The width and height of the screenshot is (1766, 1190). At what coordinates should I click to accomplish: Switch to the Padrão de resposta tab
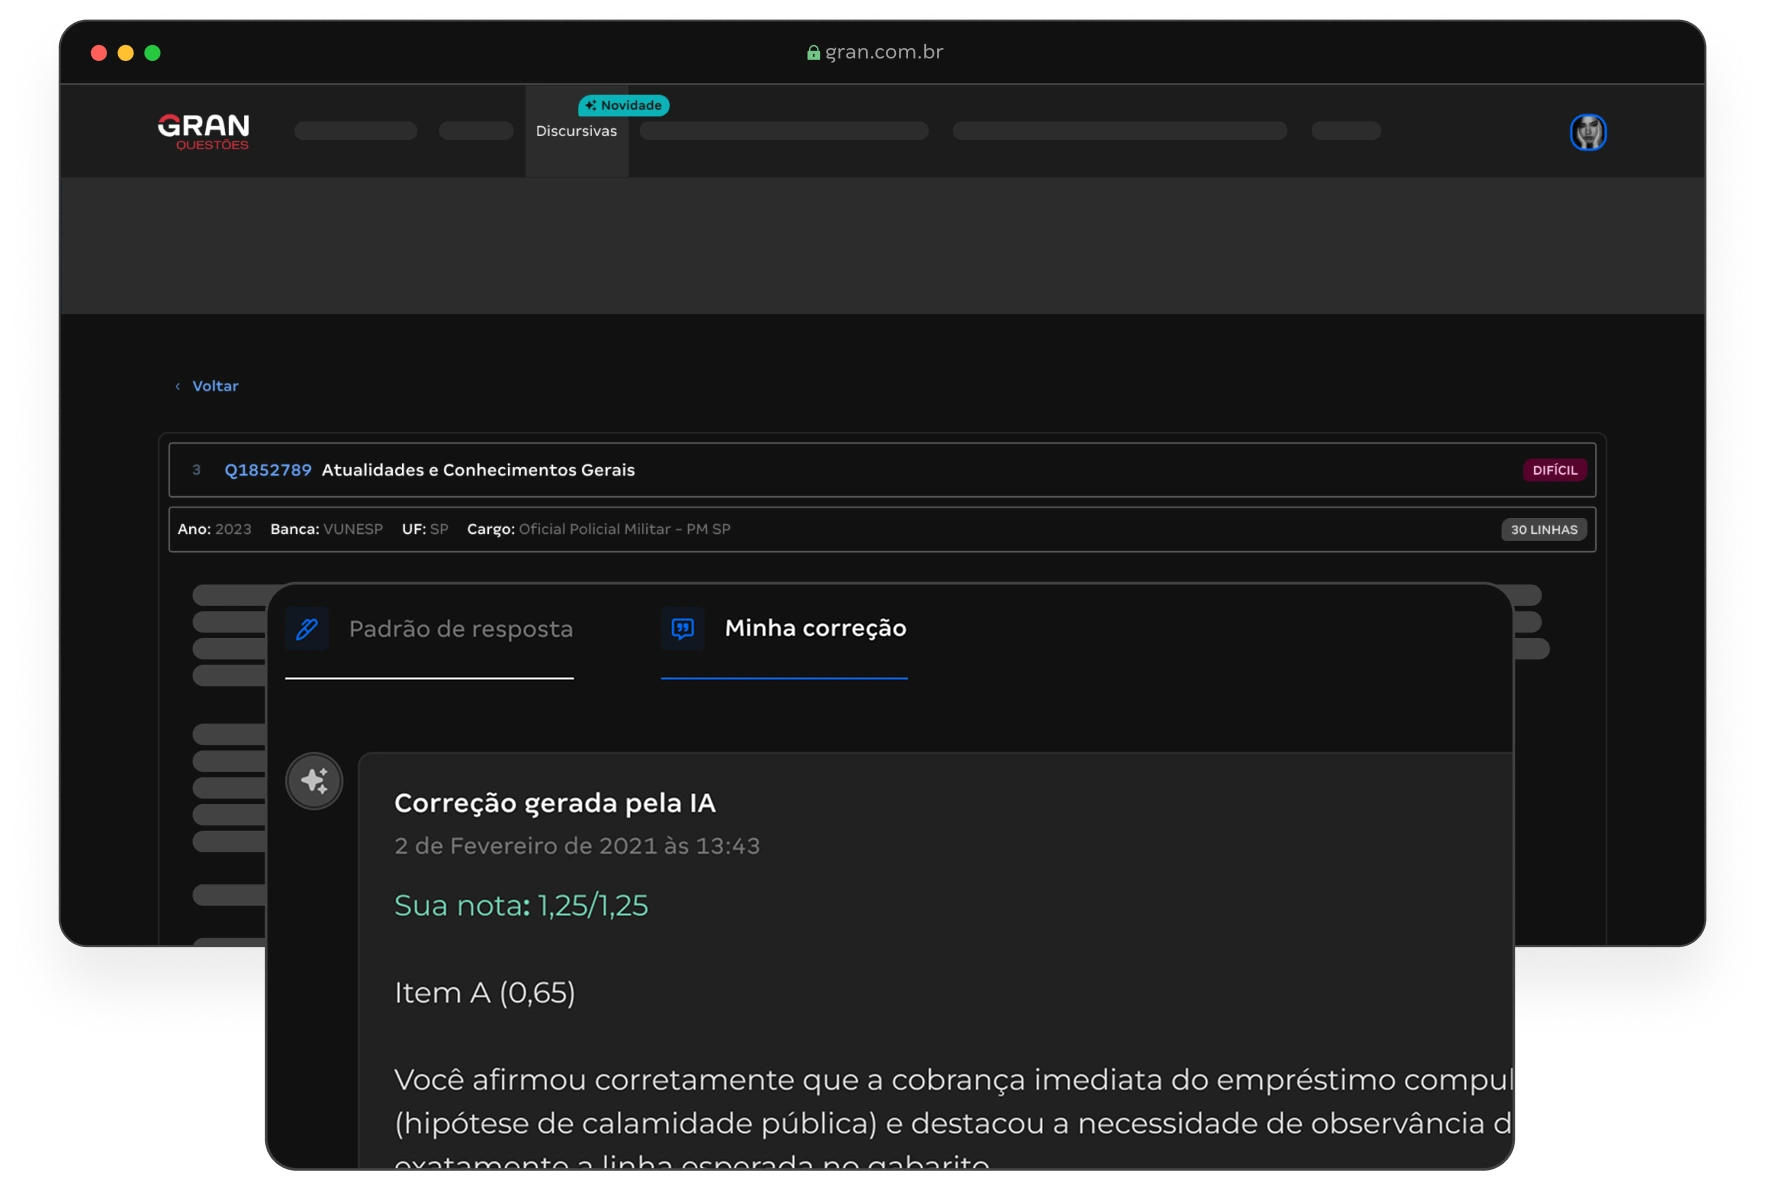pos(461,629)
